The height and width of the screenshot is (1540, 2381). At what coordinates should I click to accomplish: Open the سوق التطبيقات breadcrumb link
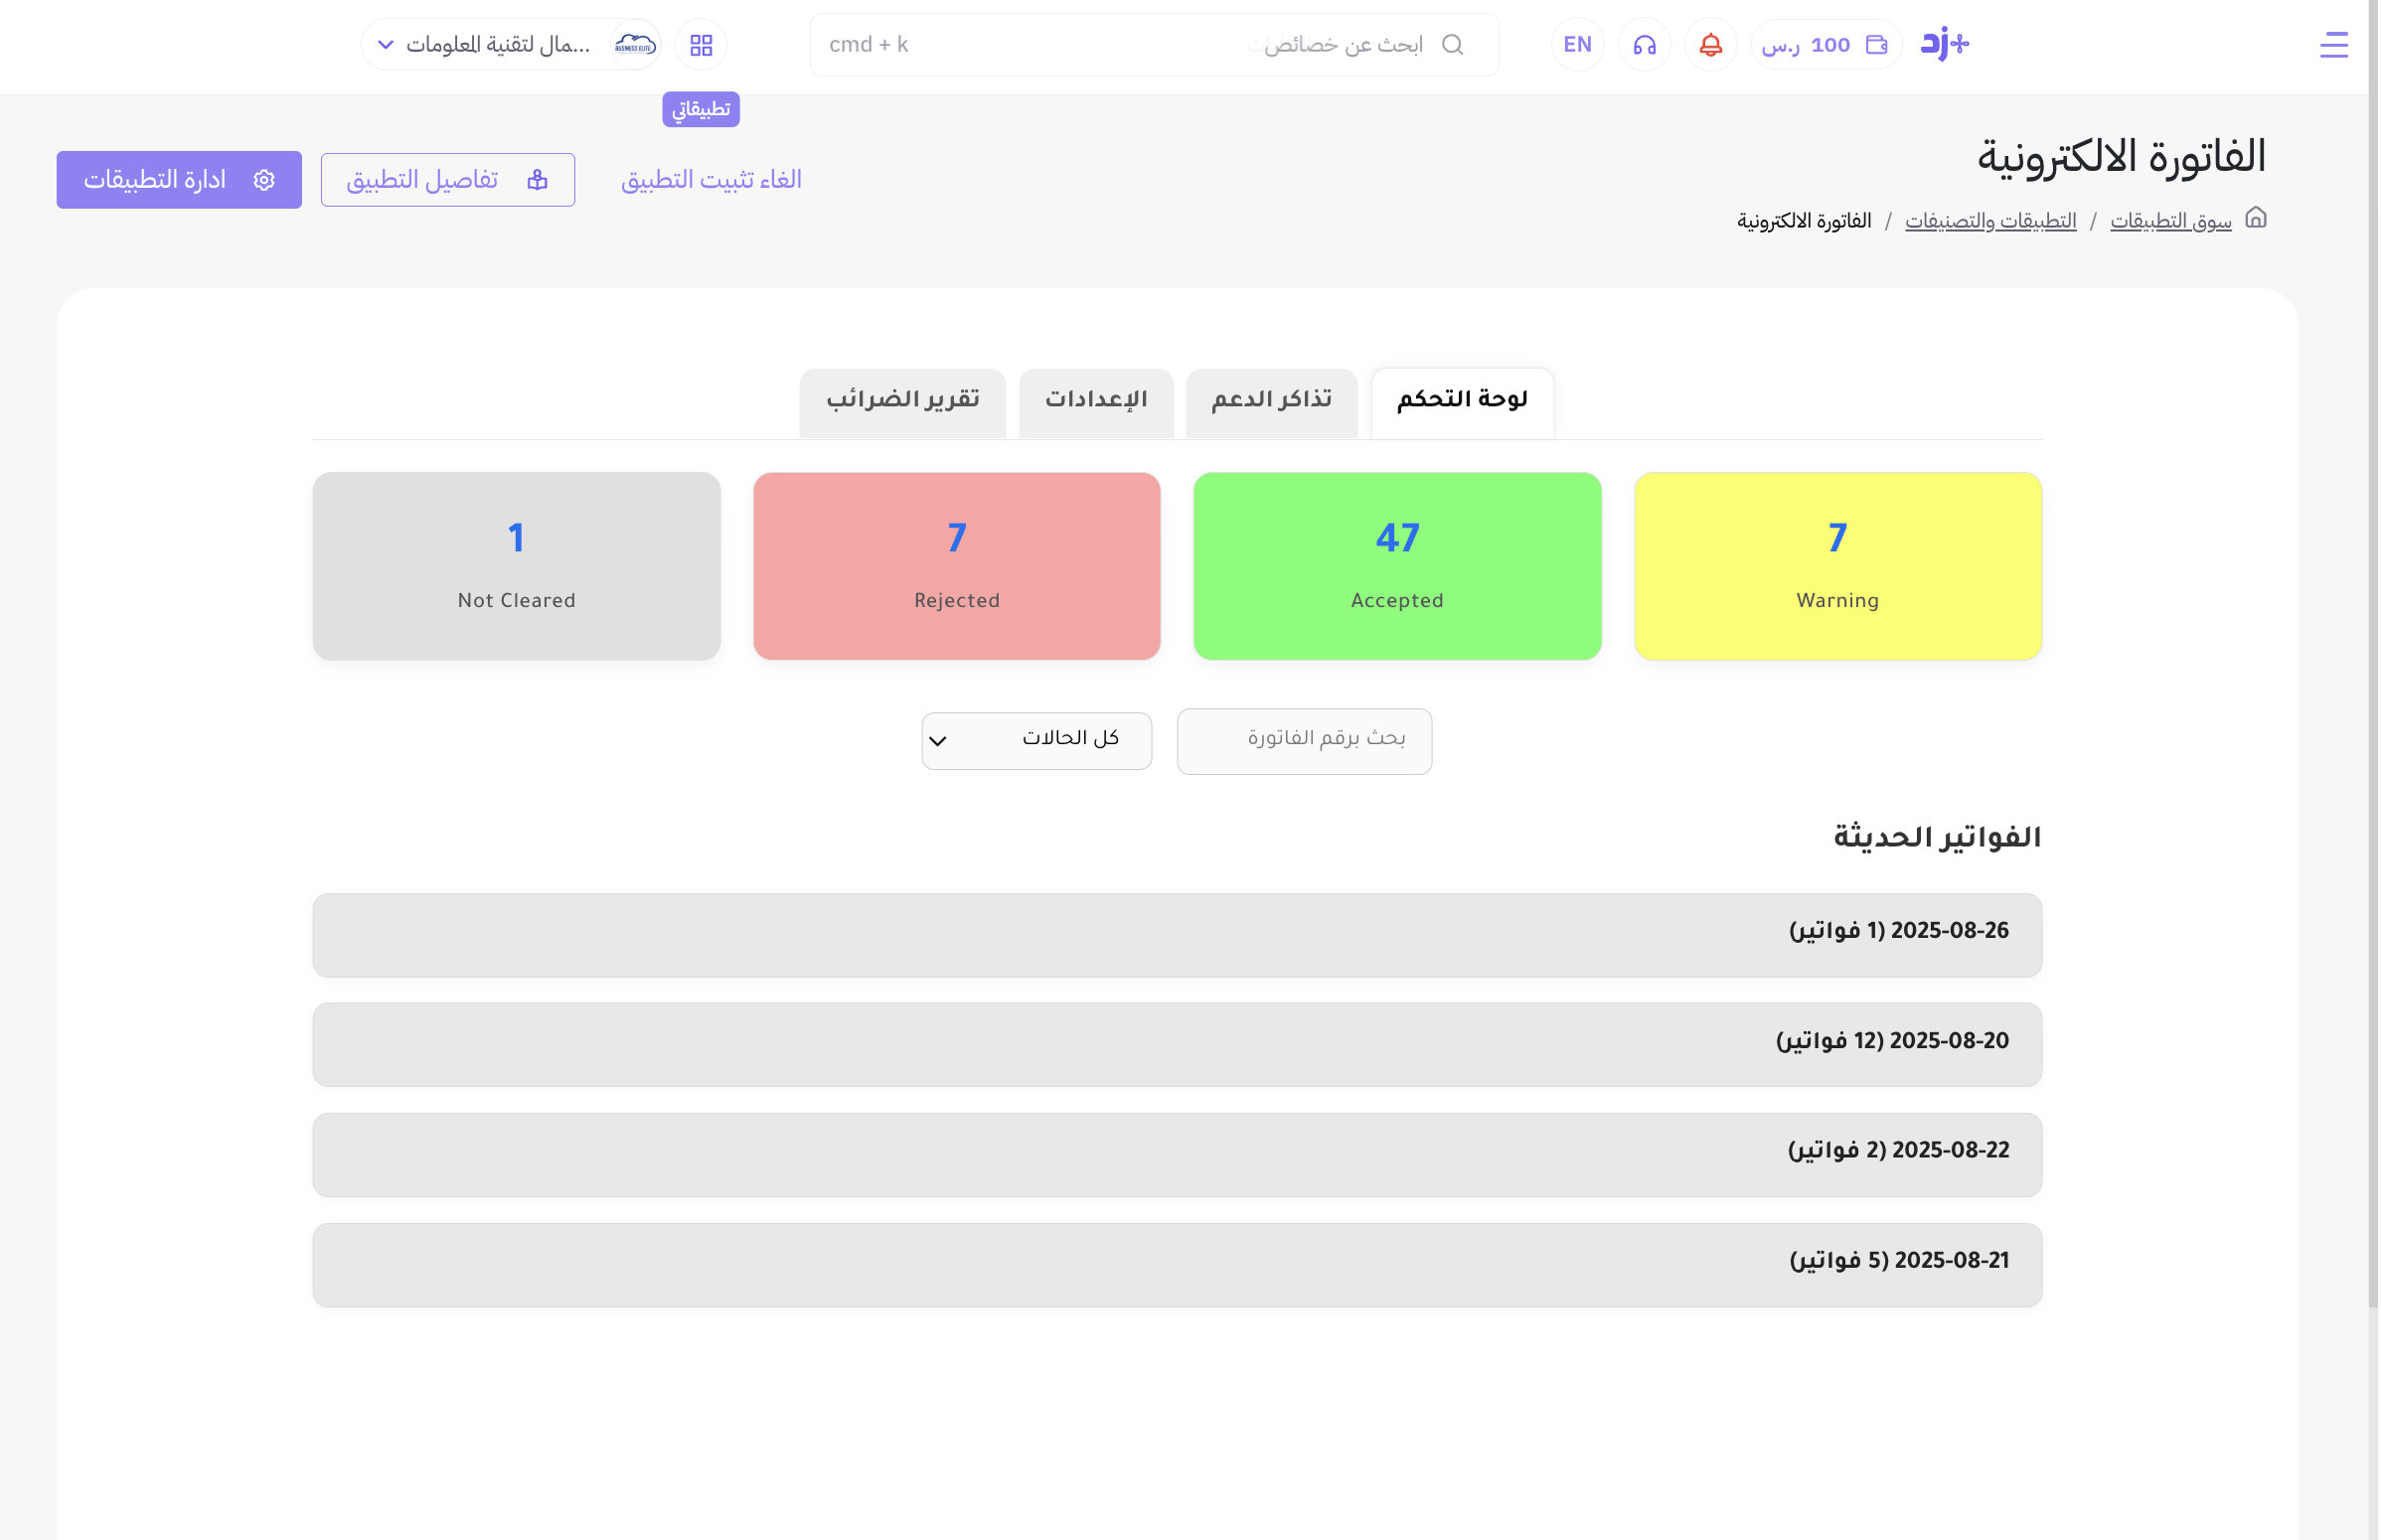tap(2170, 221)
